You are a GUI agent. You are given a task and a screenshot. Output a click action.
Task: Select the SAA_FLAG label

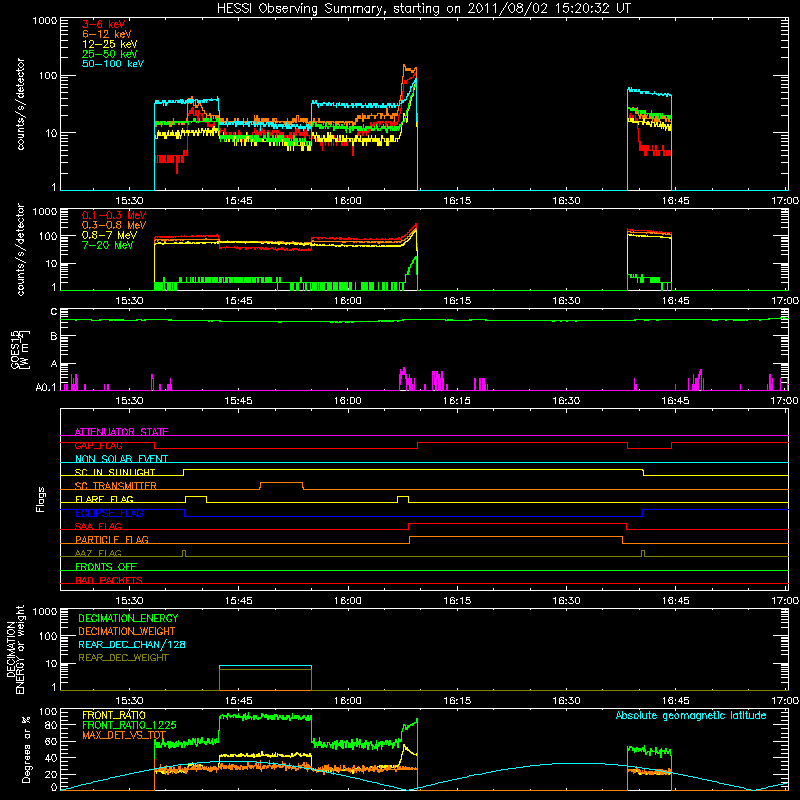point(98,526)
